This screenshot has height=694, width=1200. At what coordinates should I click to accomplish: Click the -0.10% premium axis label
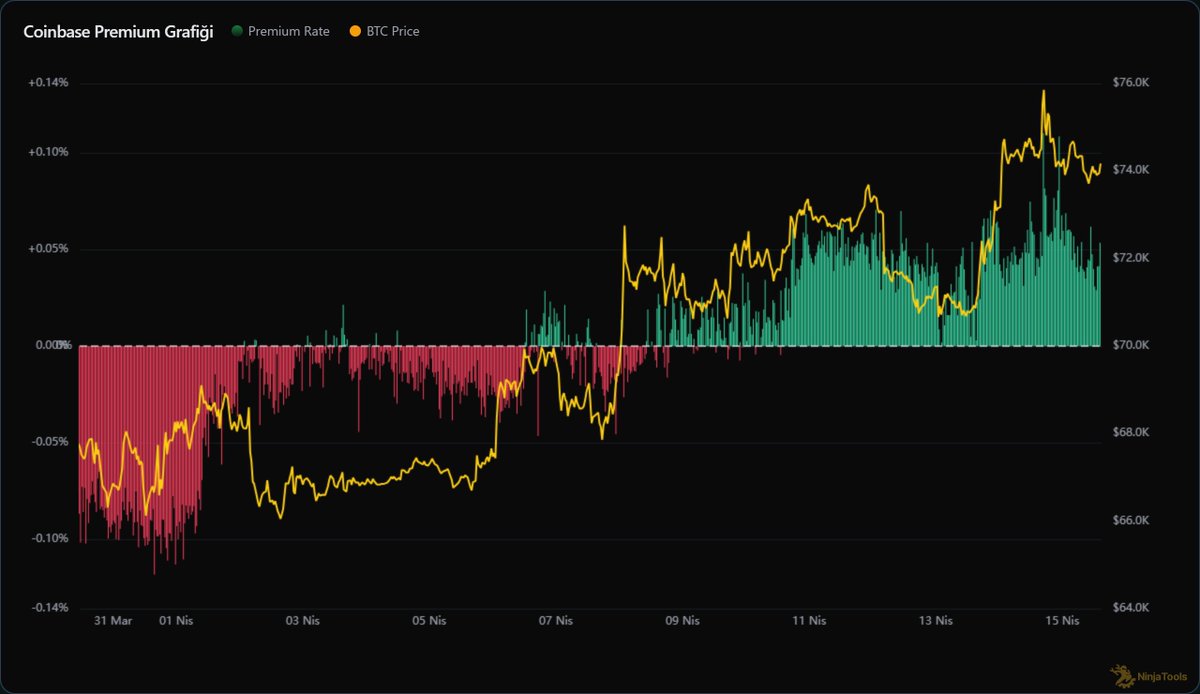49,538
